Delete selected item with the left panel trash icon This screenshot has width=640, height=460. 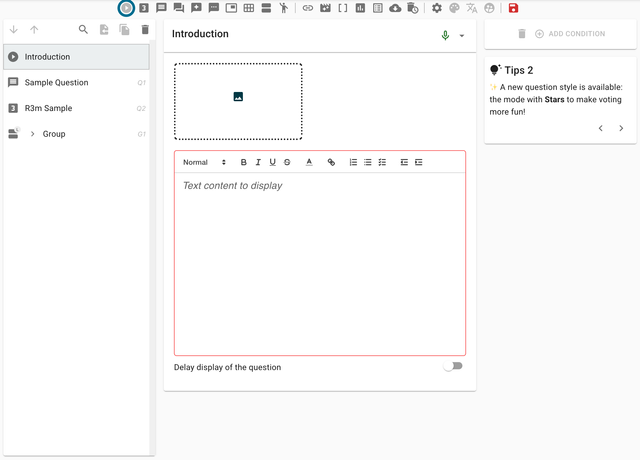pos(145,30)
